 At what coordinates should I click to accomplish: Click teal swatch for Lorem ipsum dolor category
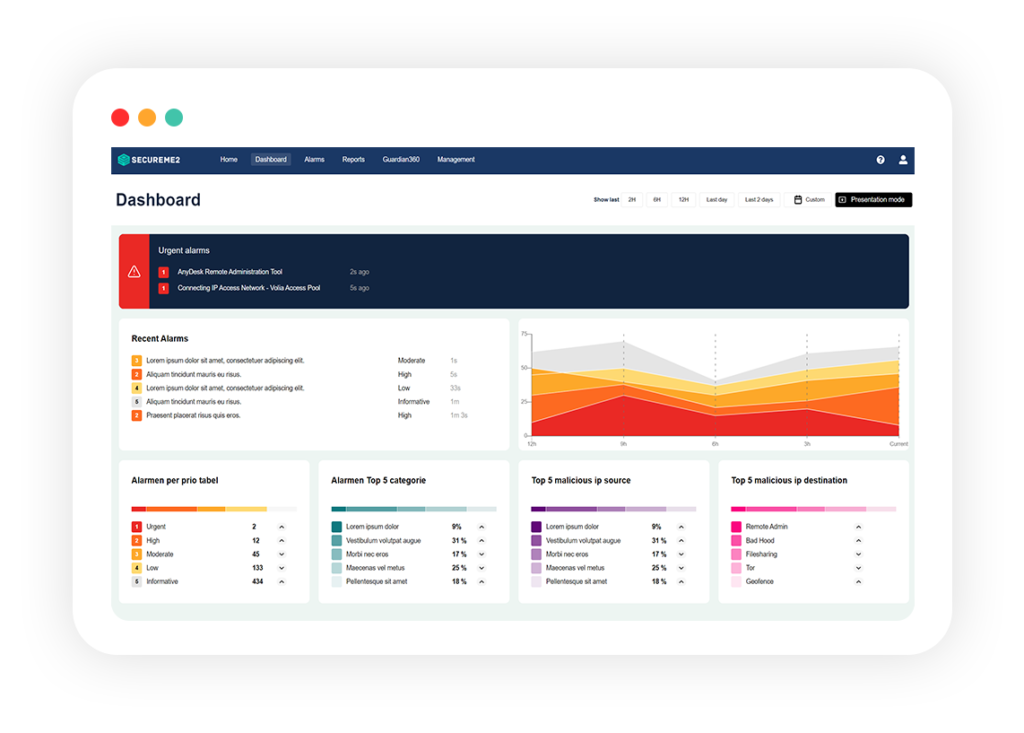pyautogui.click(x=336, y=527)
